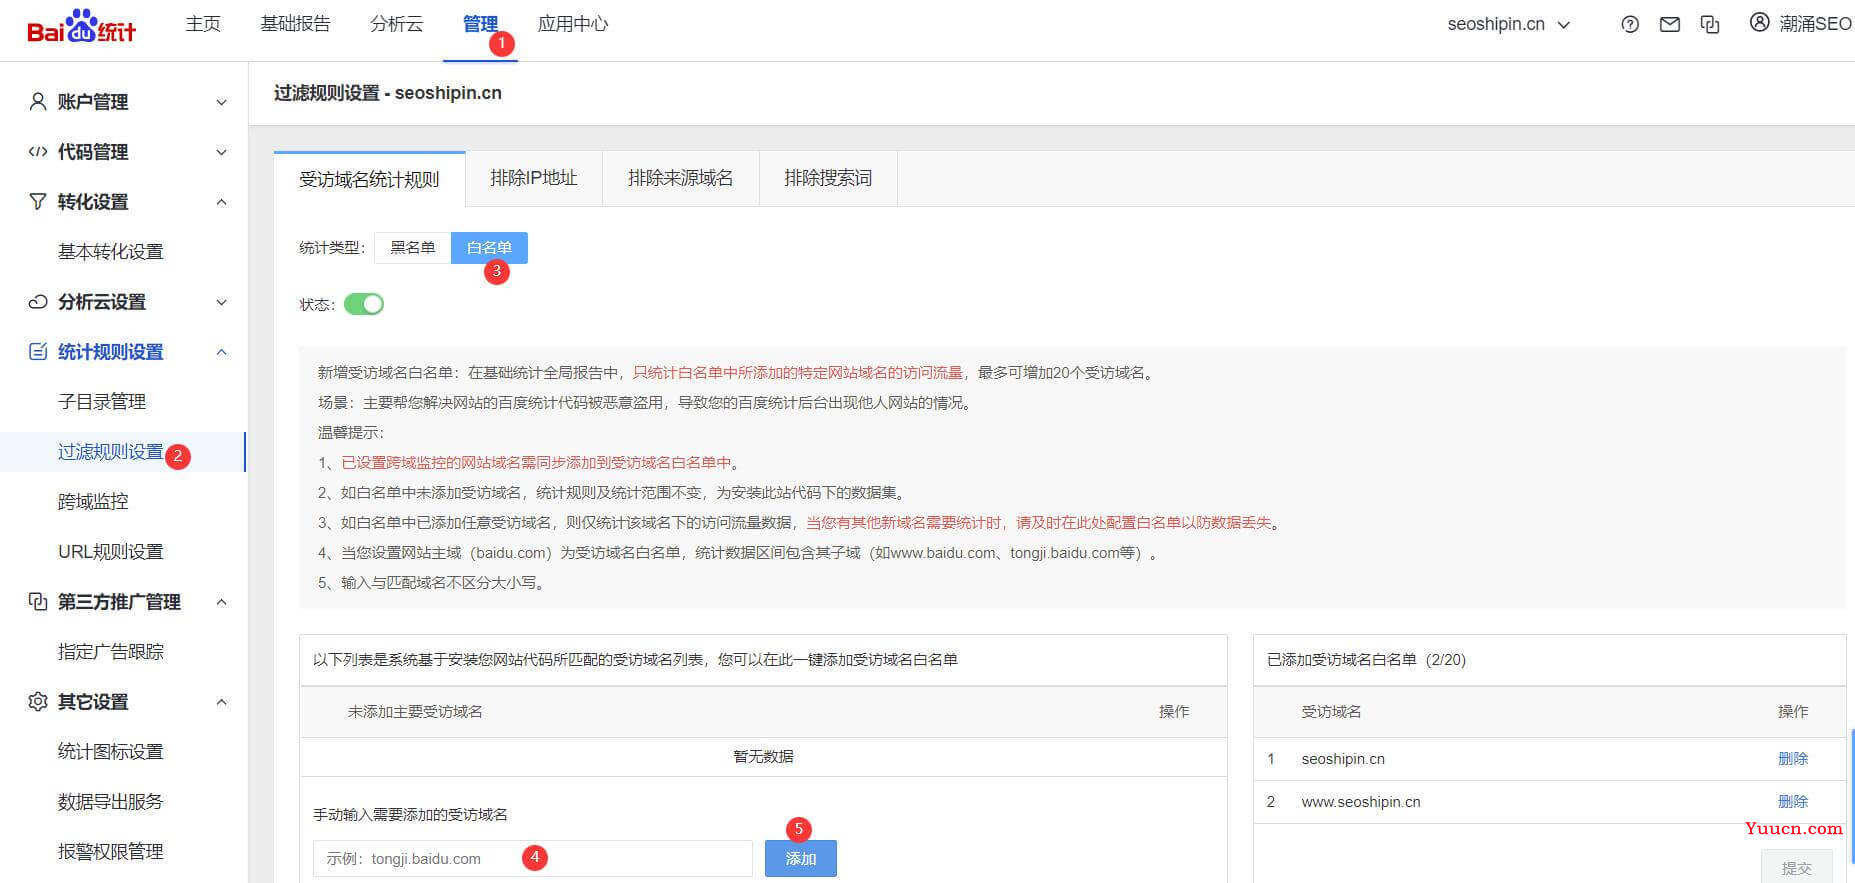This screenshot has width=1855, height=883.
Task: Click the Baidu Tongji logo
Action: coord(82,27)
